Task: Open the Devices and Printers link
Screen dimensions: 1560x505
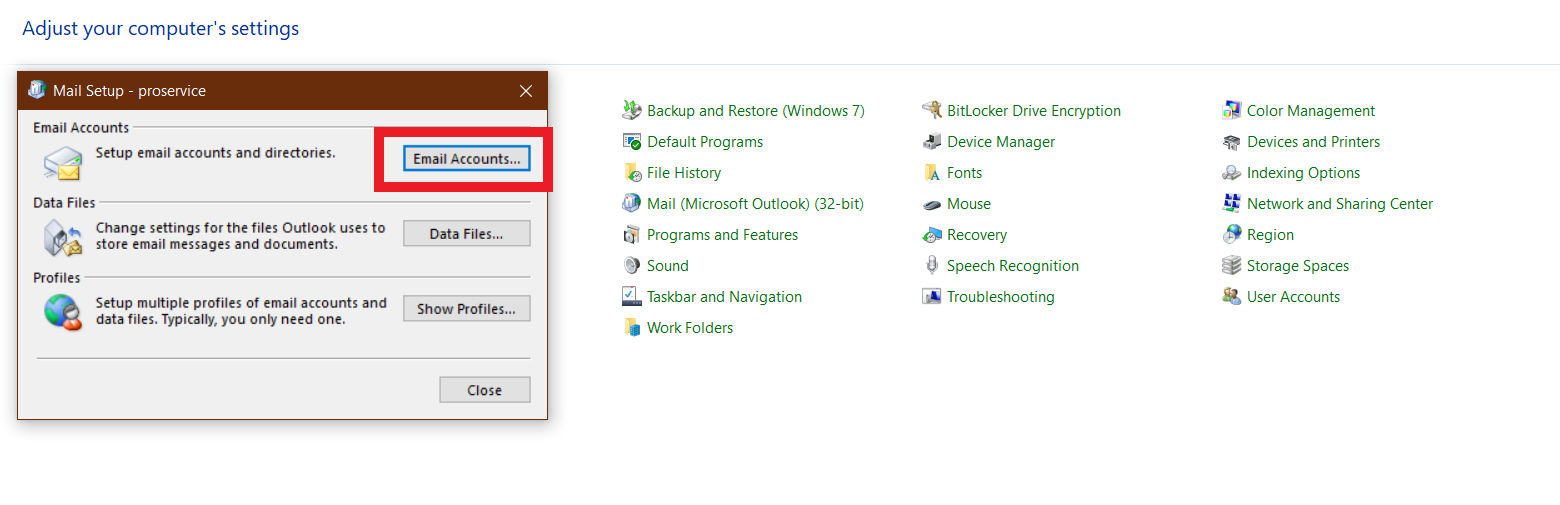Action: pos(1313,141)
